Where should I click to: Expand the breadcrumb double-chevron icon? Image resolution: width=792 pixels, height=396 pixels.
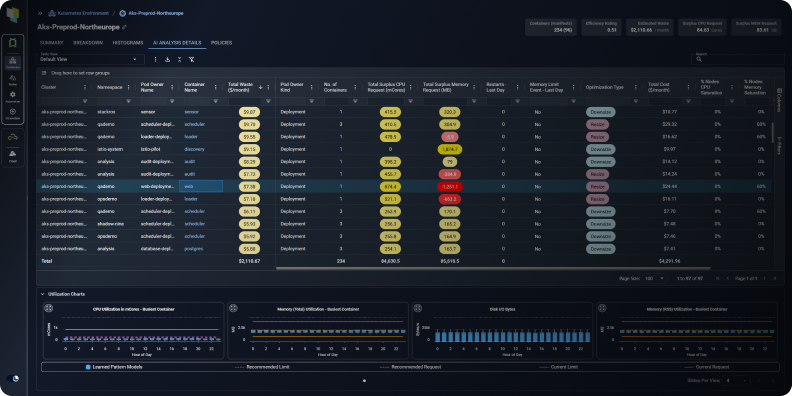[x=40, y=13]
